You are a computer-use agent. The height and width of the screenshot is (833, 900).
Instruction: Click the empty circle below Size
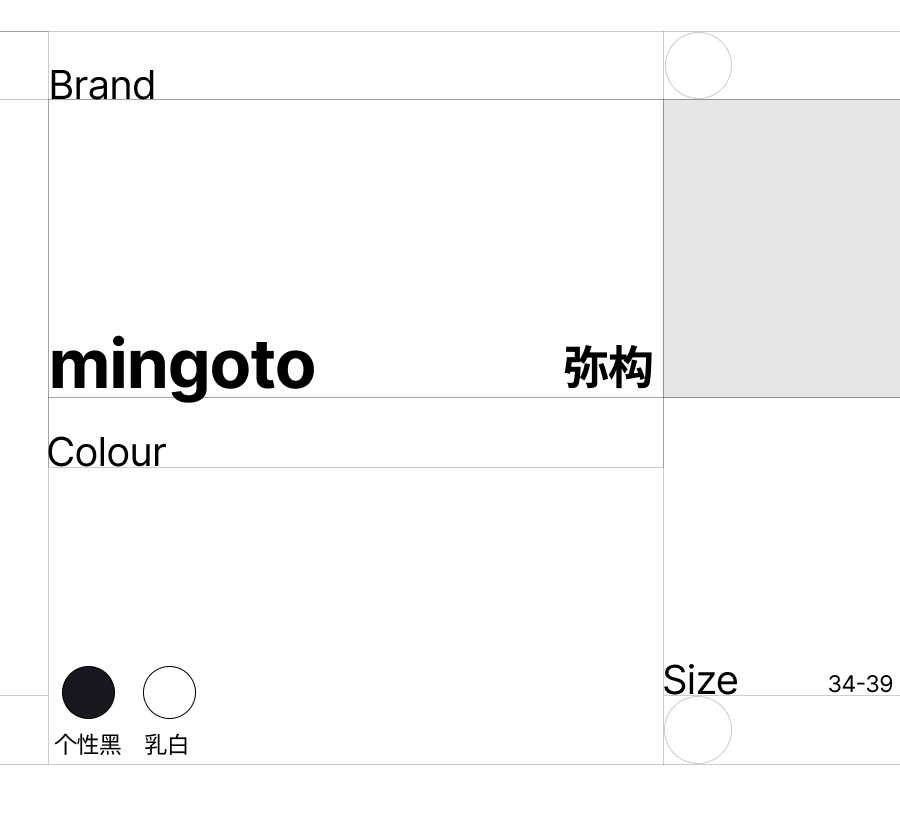point(698,730)
